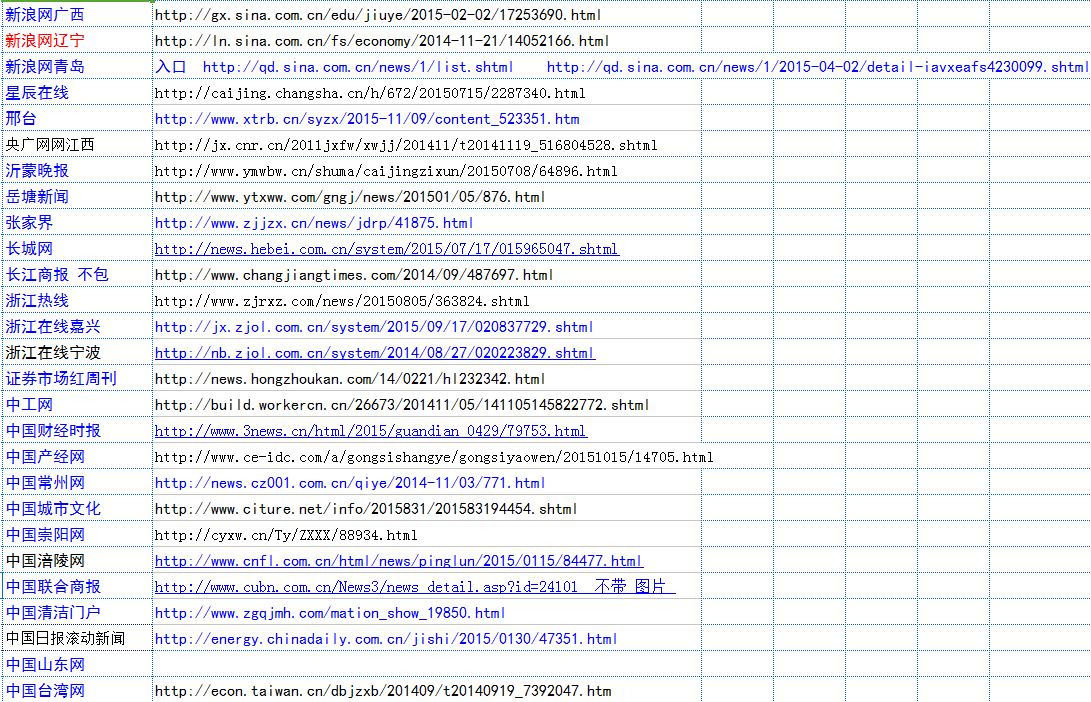Click the www.zgqjmh.com URL cell

(427, 612)
